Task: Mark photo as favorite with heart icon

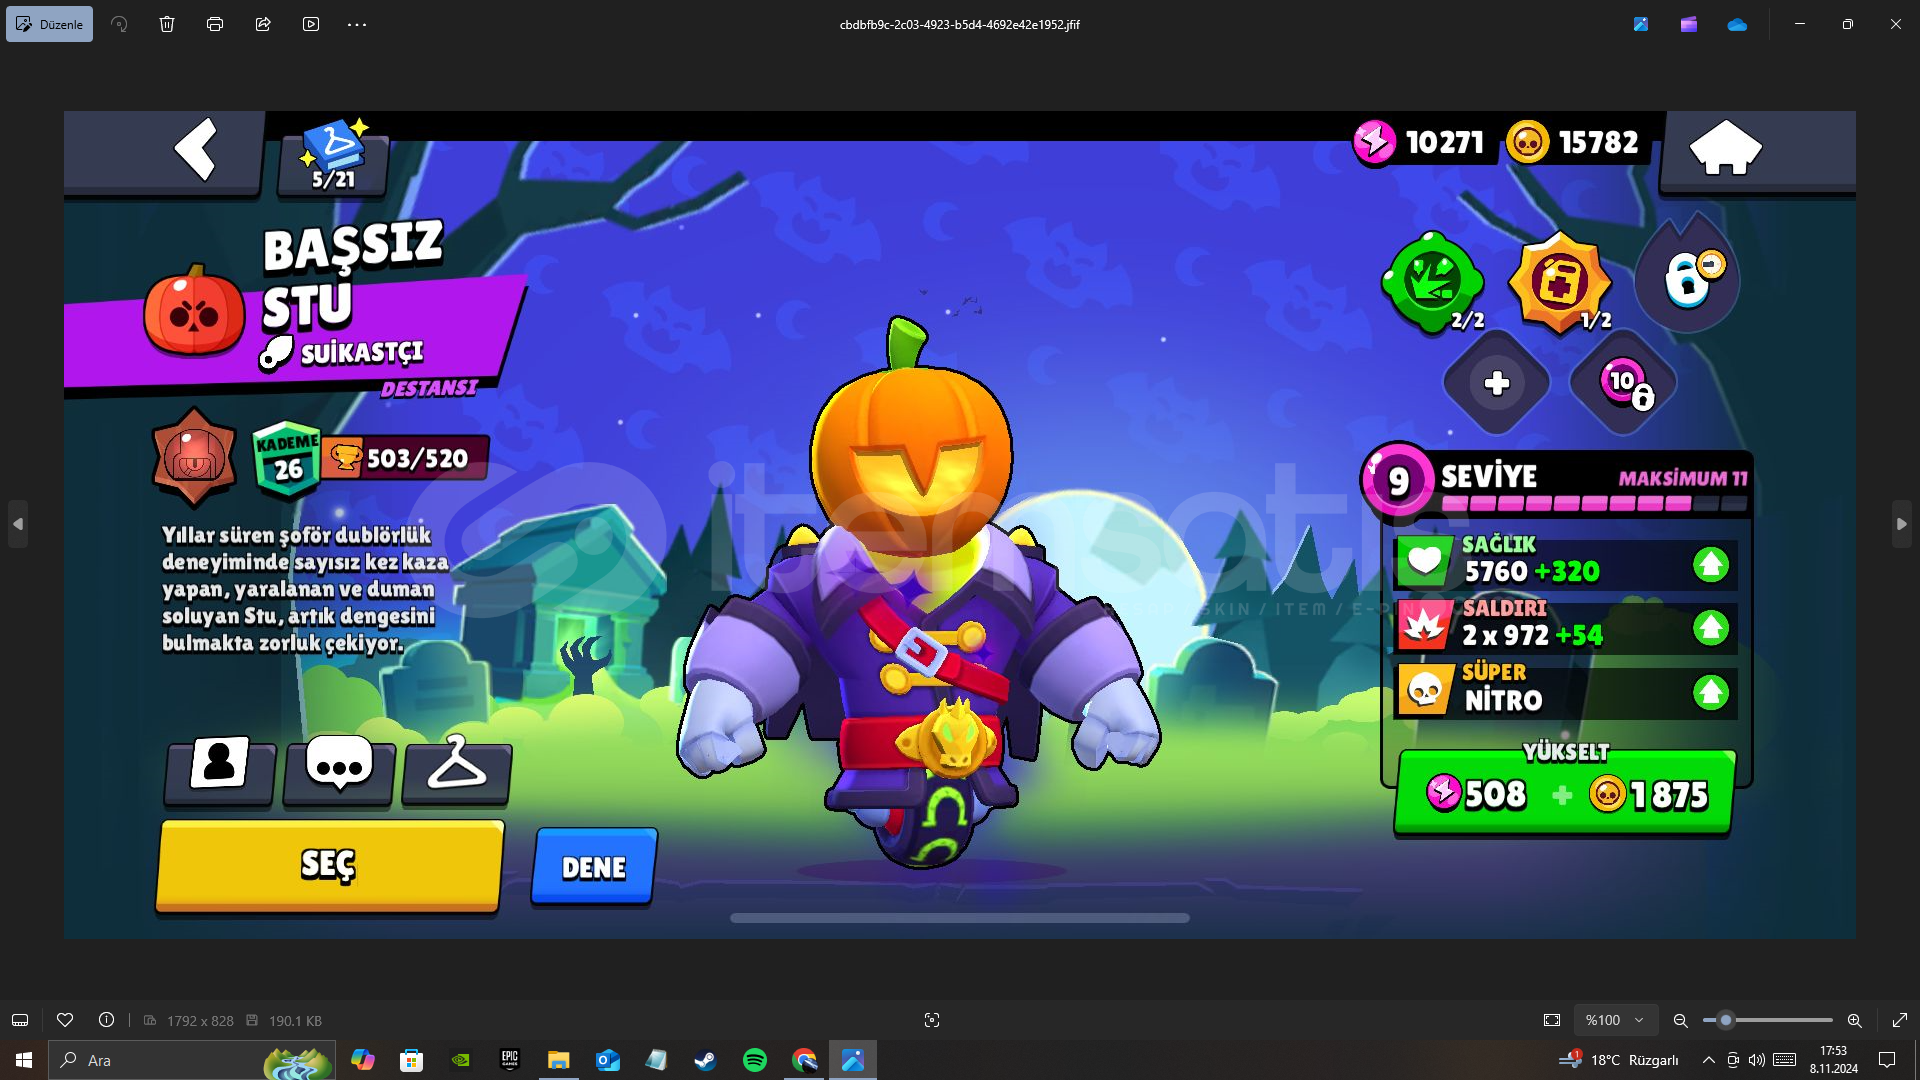Action: (x=65, y=1020)
